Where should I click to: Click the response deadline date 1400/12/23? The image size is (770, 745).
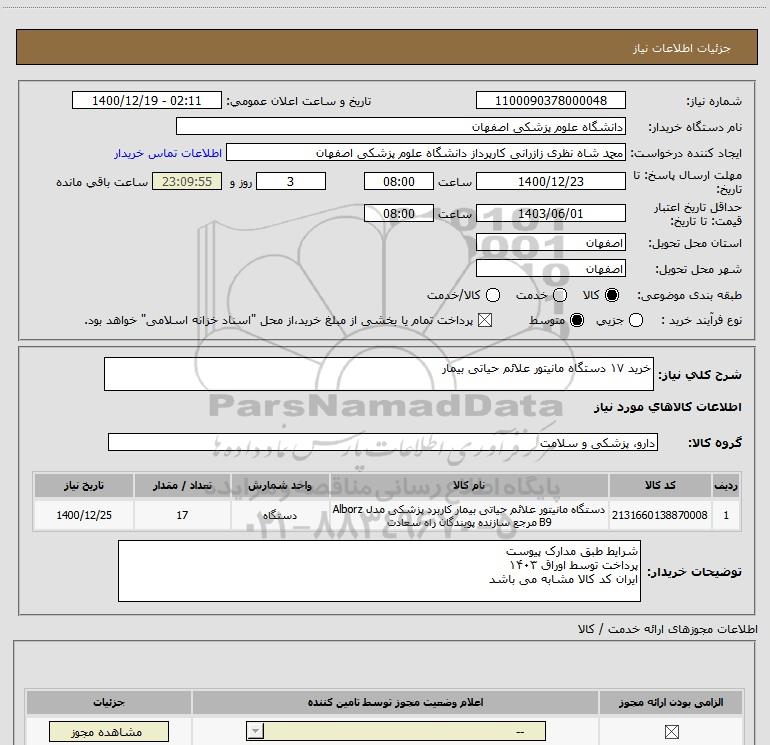click(550, 181)
